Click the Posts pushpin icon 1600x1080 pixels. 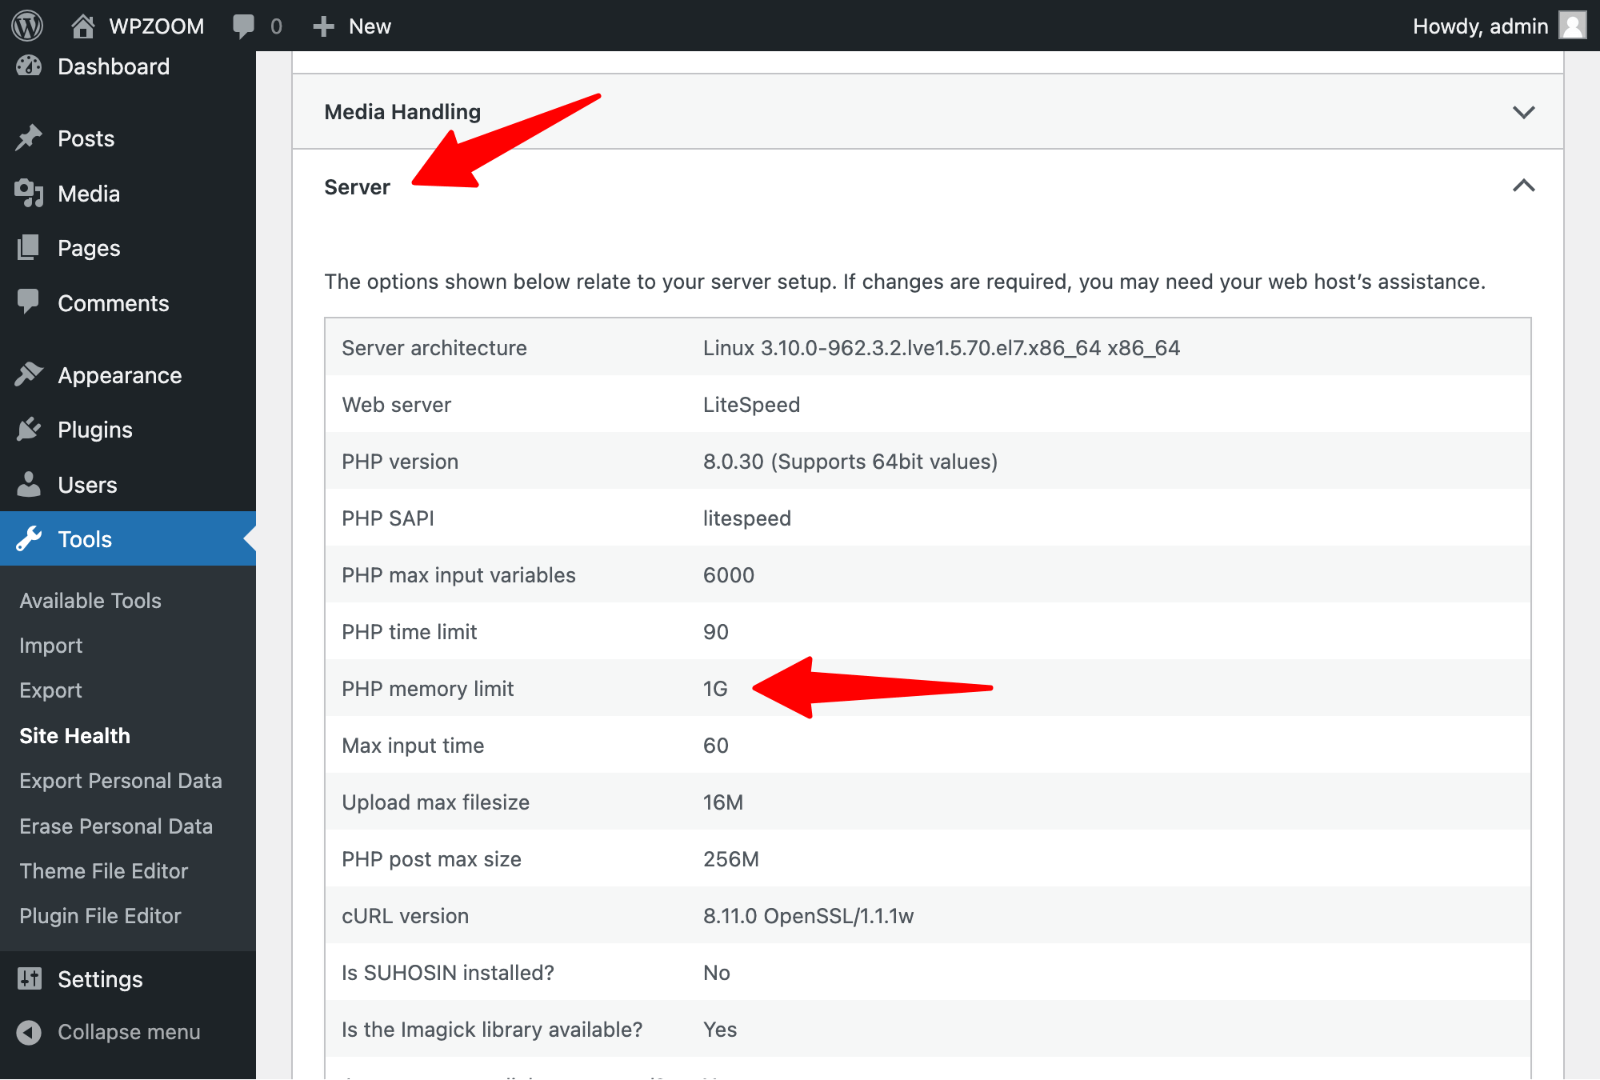[29, 138]
